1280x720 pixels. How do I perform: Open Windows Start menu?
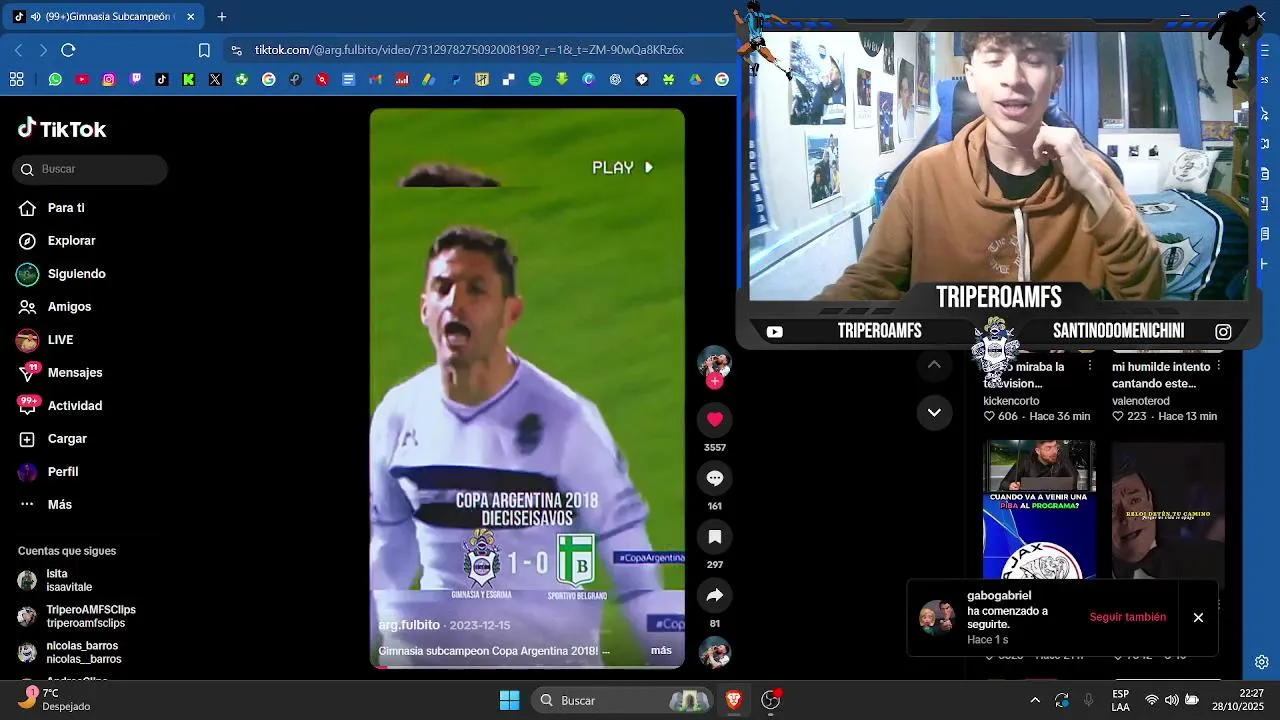click(509, 700)
